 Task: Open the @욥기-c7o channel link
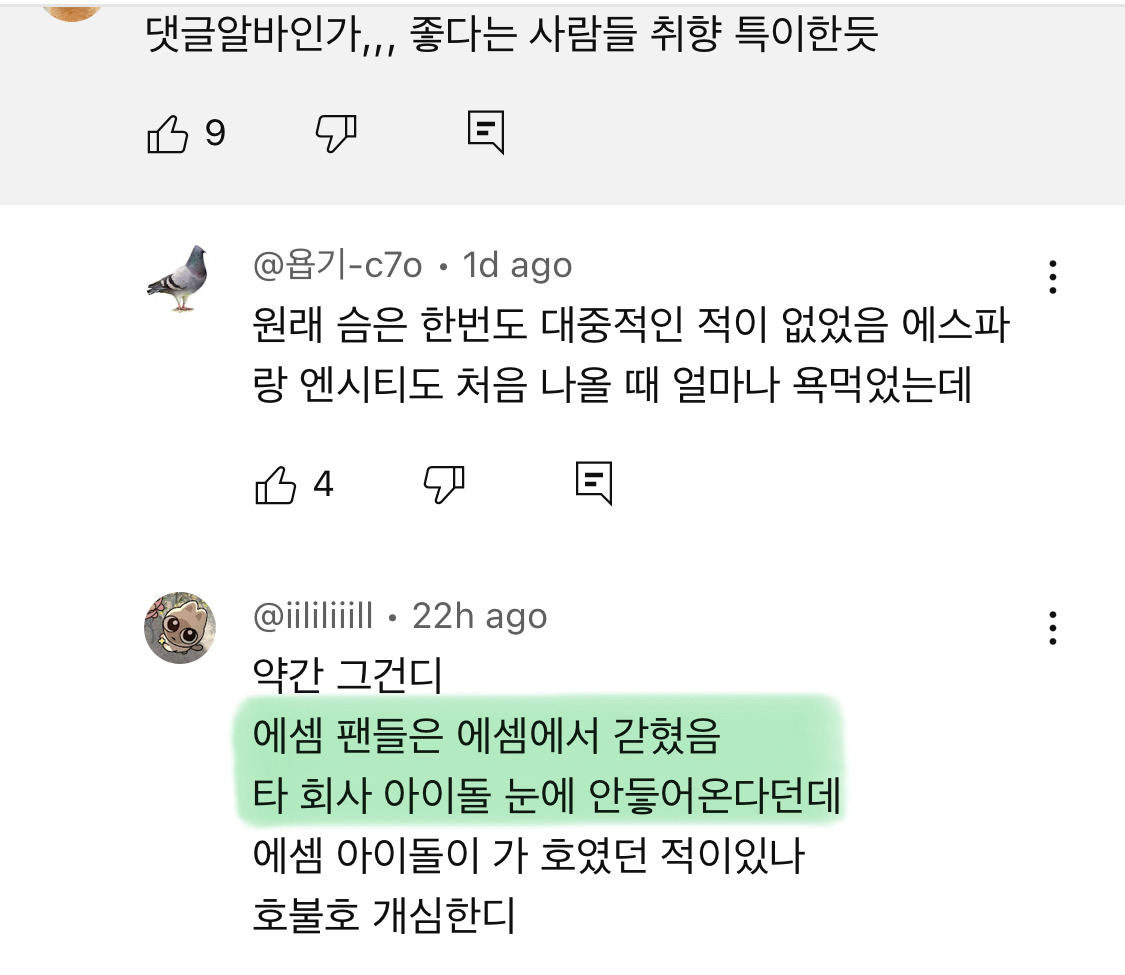pos(337,266)
